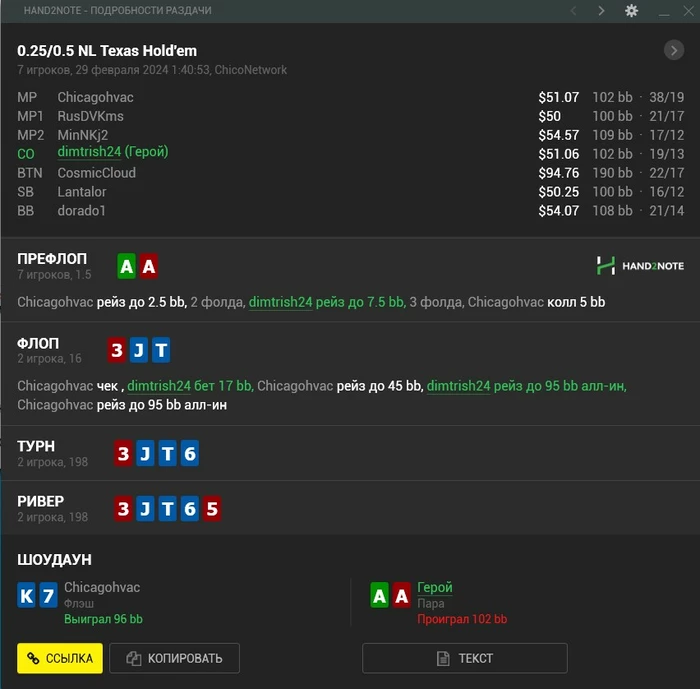Go to next hand with right arrow
The width and height of the screenshot is (700, 689).
601,11
